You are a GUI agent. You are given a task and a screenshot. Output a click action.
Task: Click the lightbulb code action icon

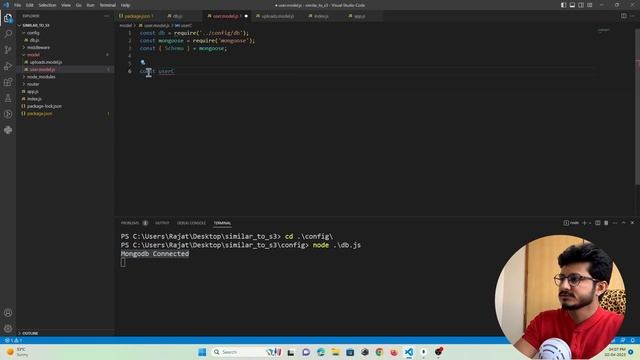click(142, 62)
